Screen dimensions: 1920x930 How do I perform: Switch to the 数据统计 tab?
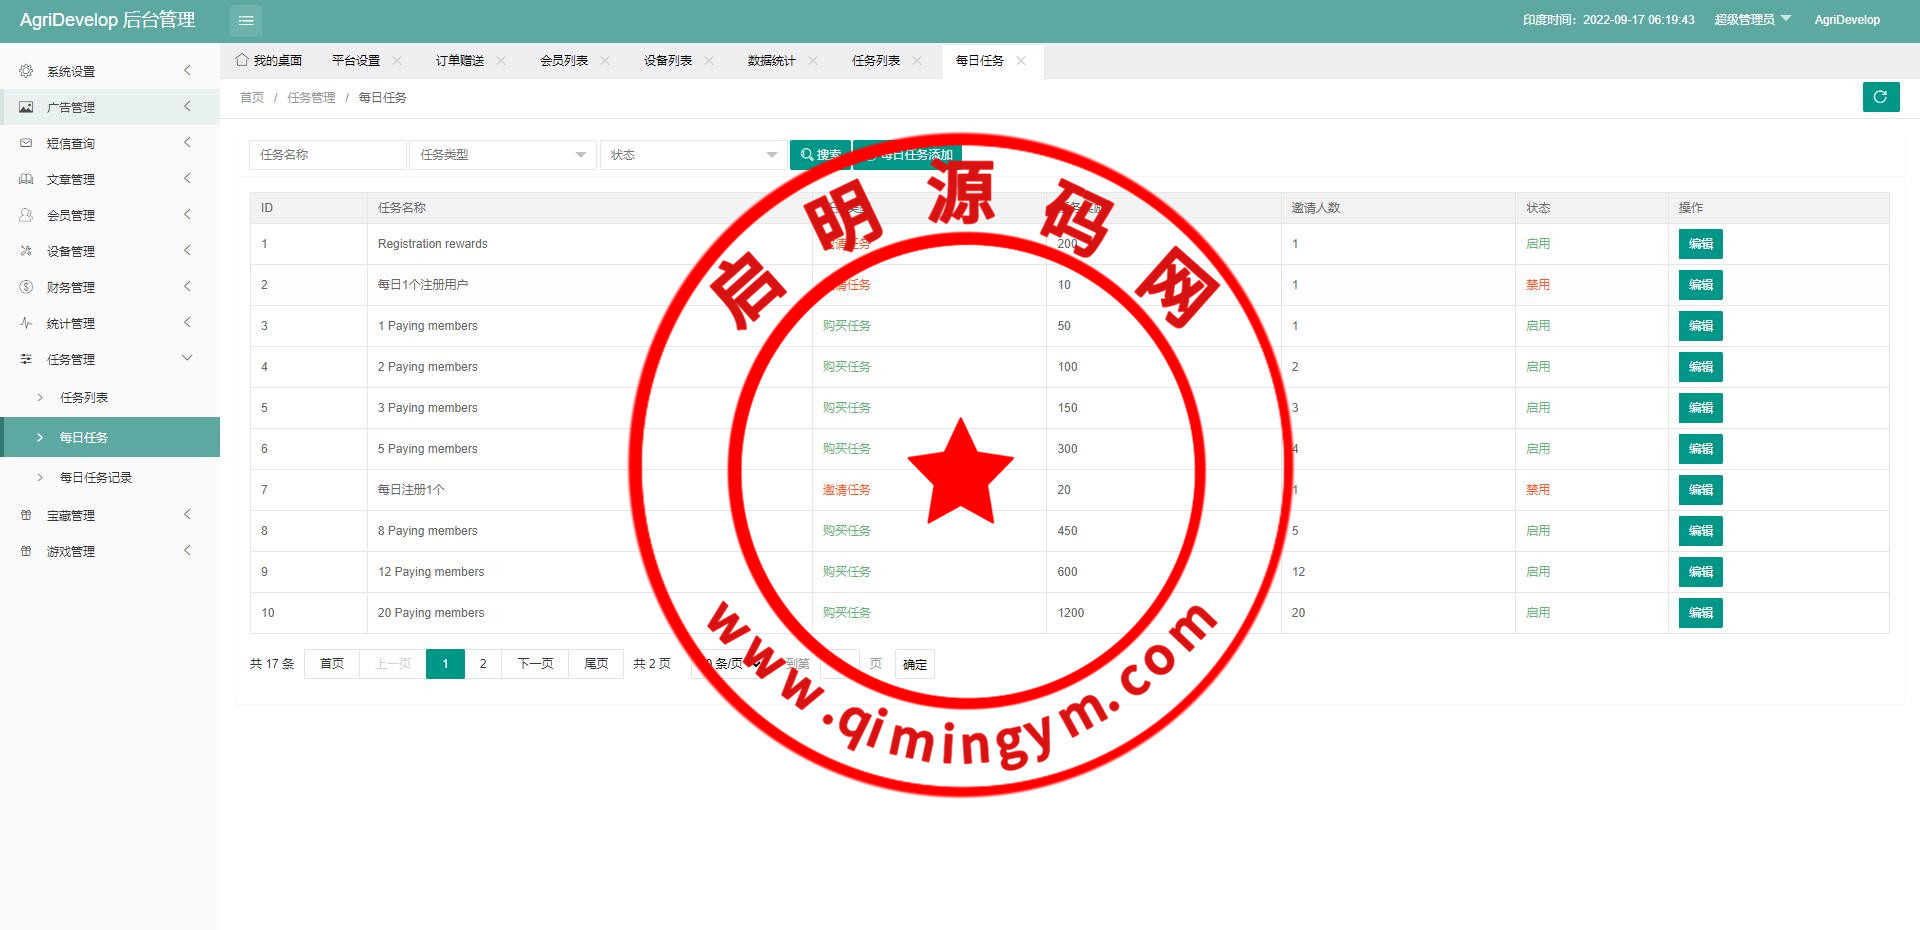tap(771, 61)
